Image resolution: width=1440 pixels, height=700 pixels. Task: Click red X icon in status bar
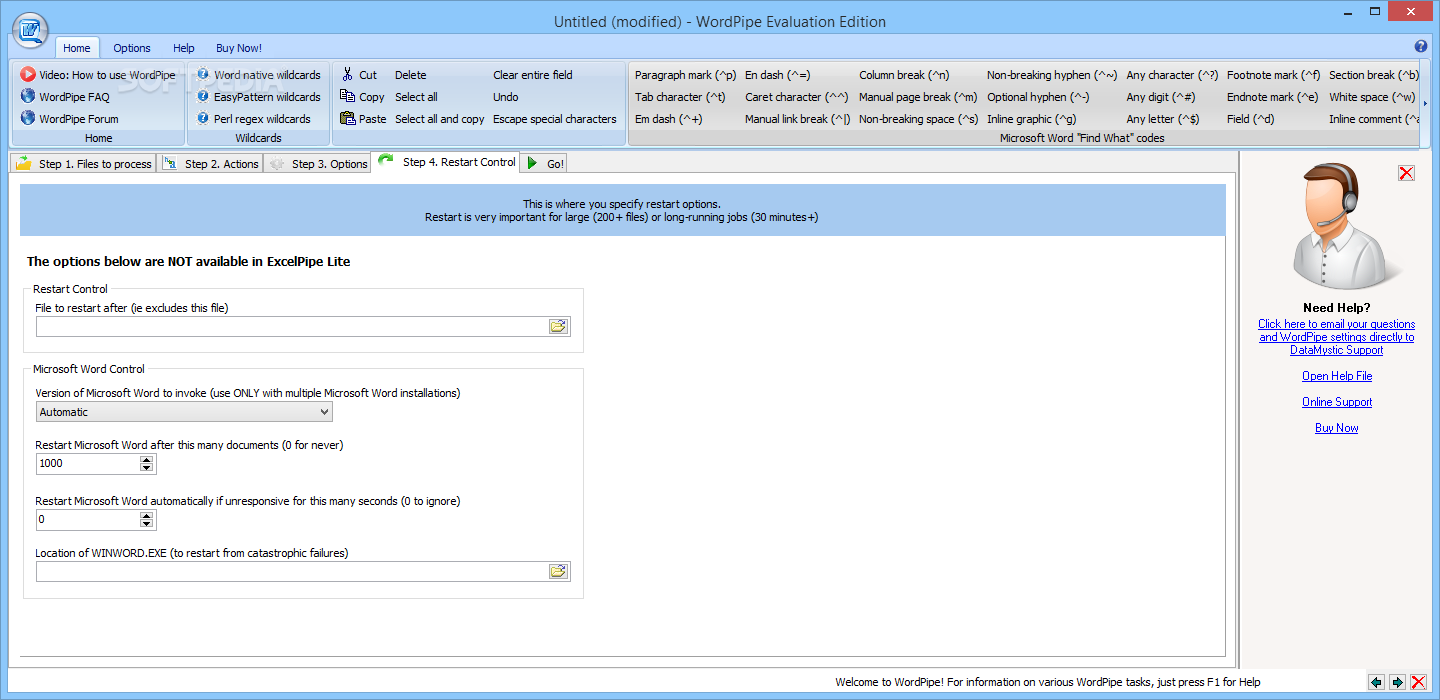(x=1418, y=682)
